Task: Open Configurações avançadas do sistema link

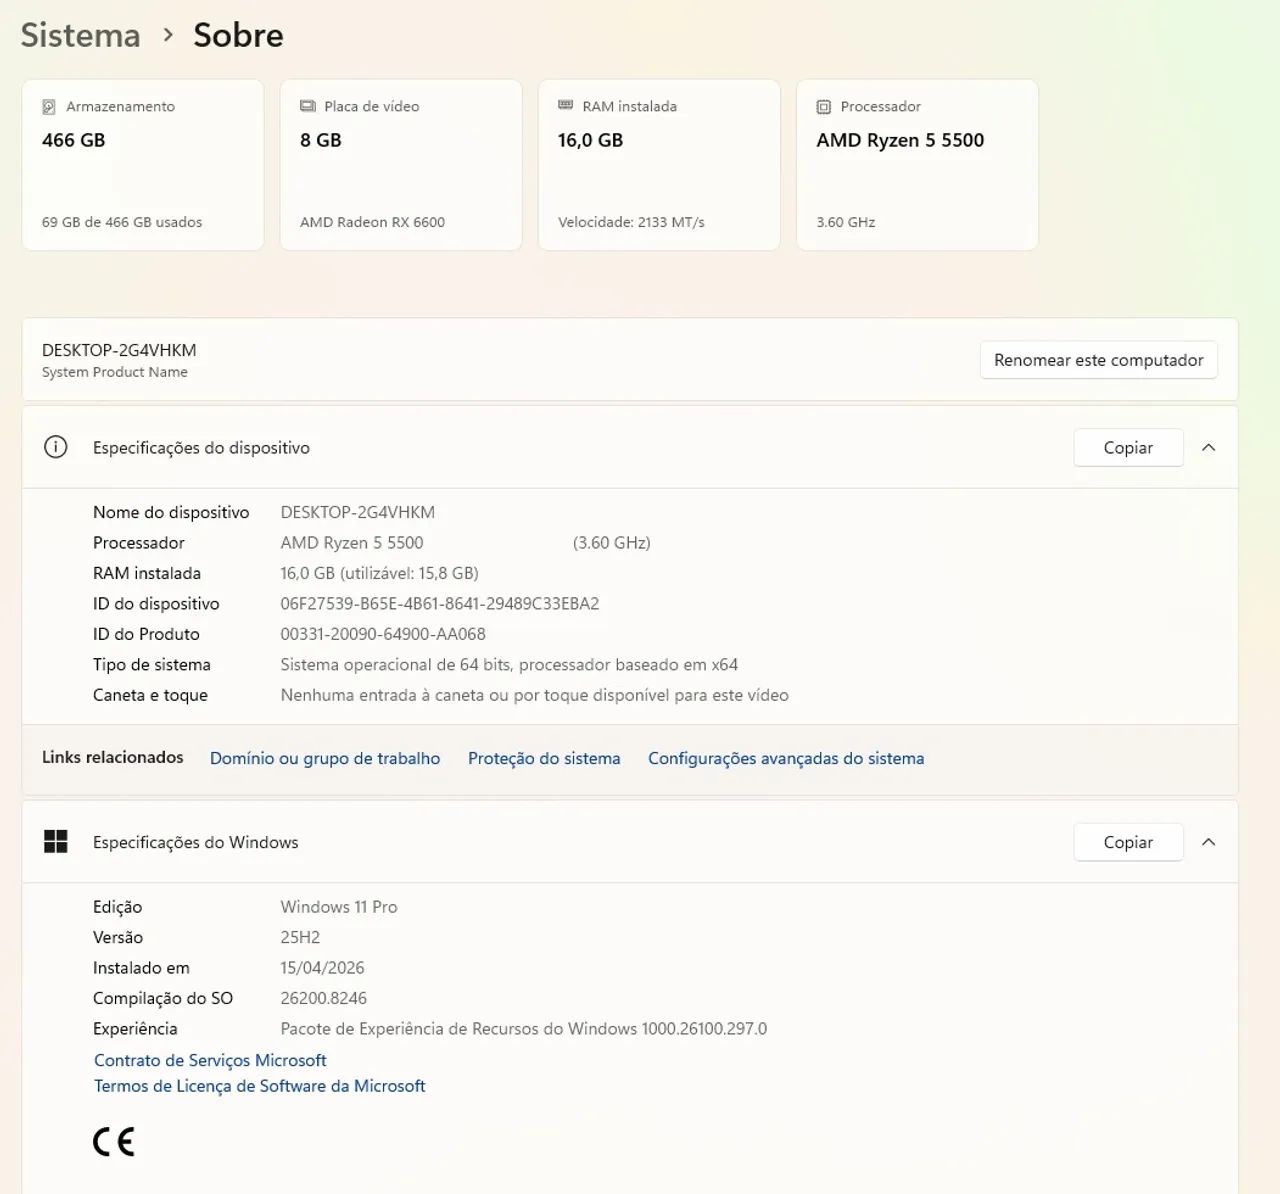Action: click(786, 758)
